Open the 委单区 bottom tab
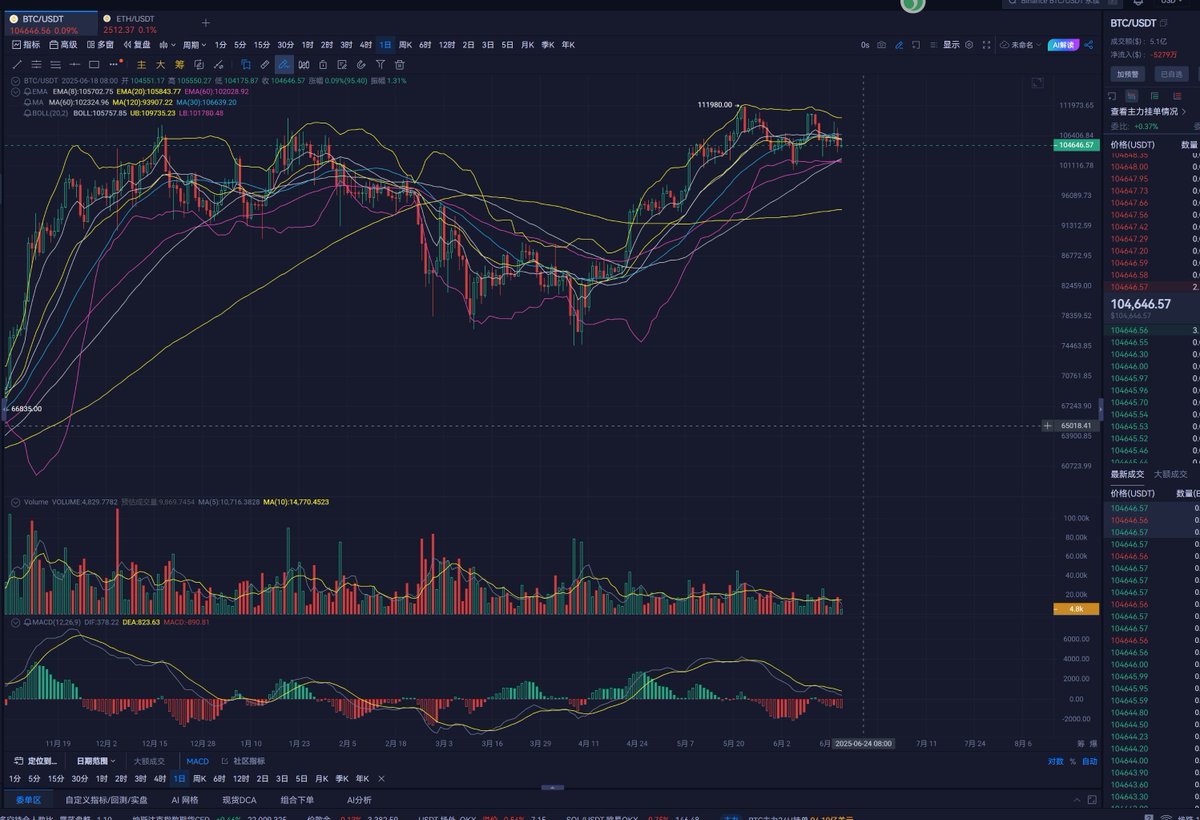Screen dimensions: 1200x820 [x=27, y=800]
